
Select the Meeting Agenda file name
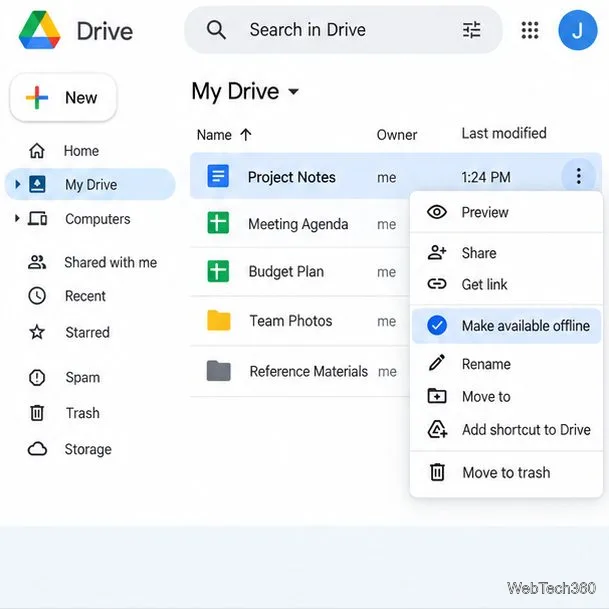click(298, 224)
